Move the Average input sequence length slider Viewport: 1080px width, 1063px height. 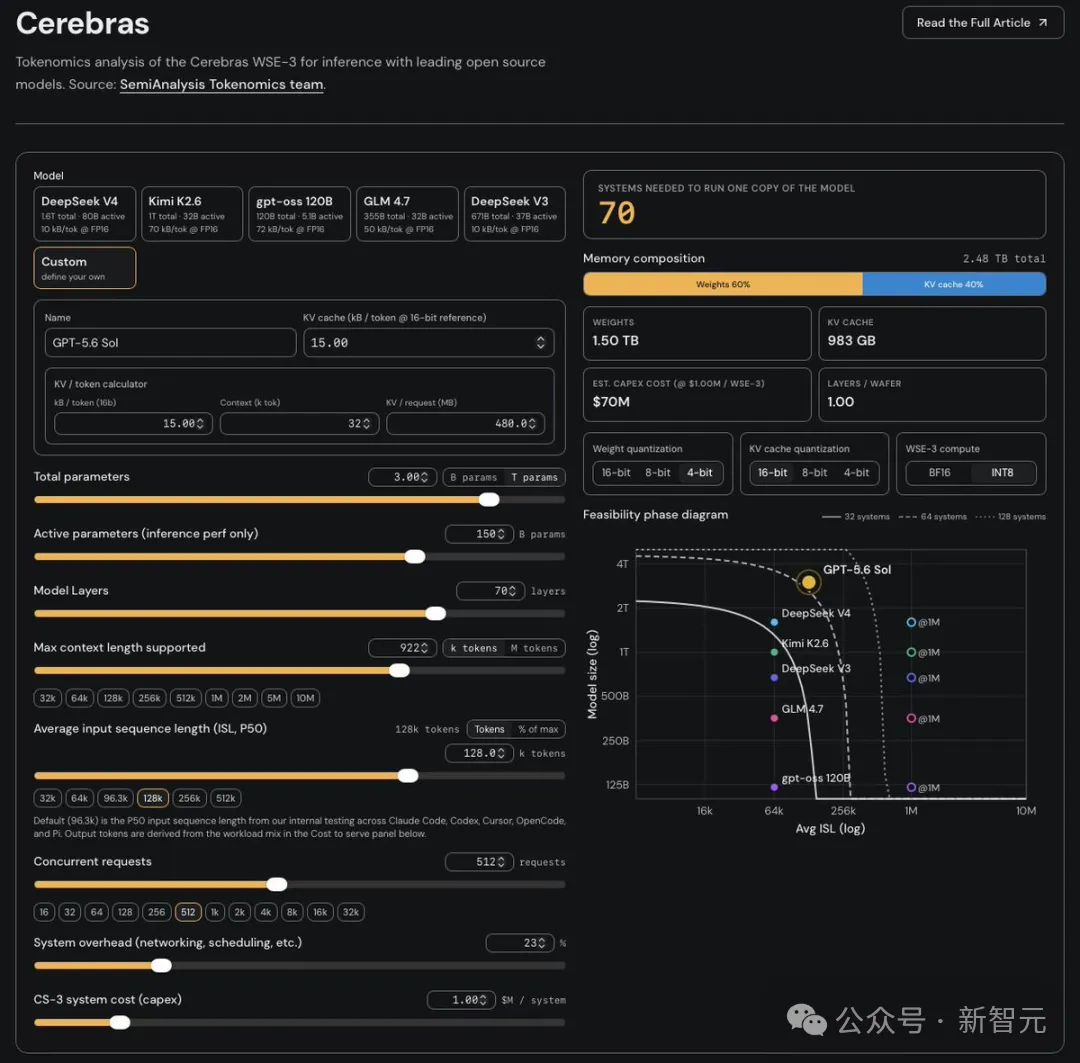click(x=408, y=776)
